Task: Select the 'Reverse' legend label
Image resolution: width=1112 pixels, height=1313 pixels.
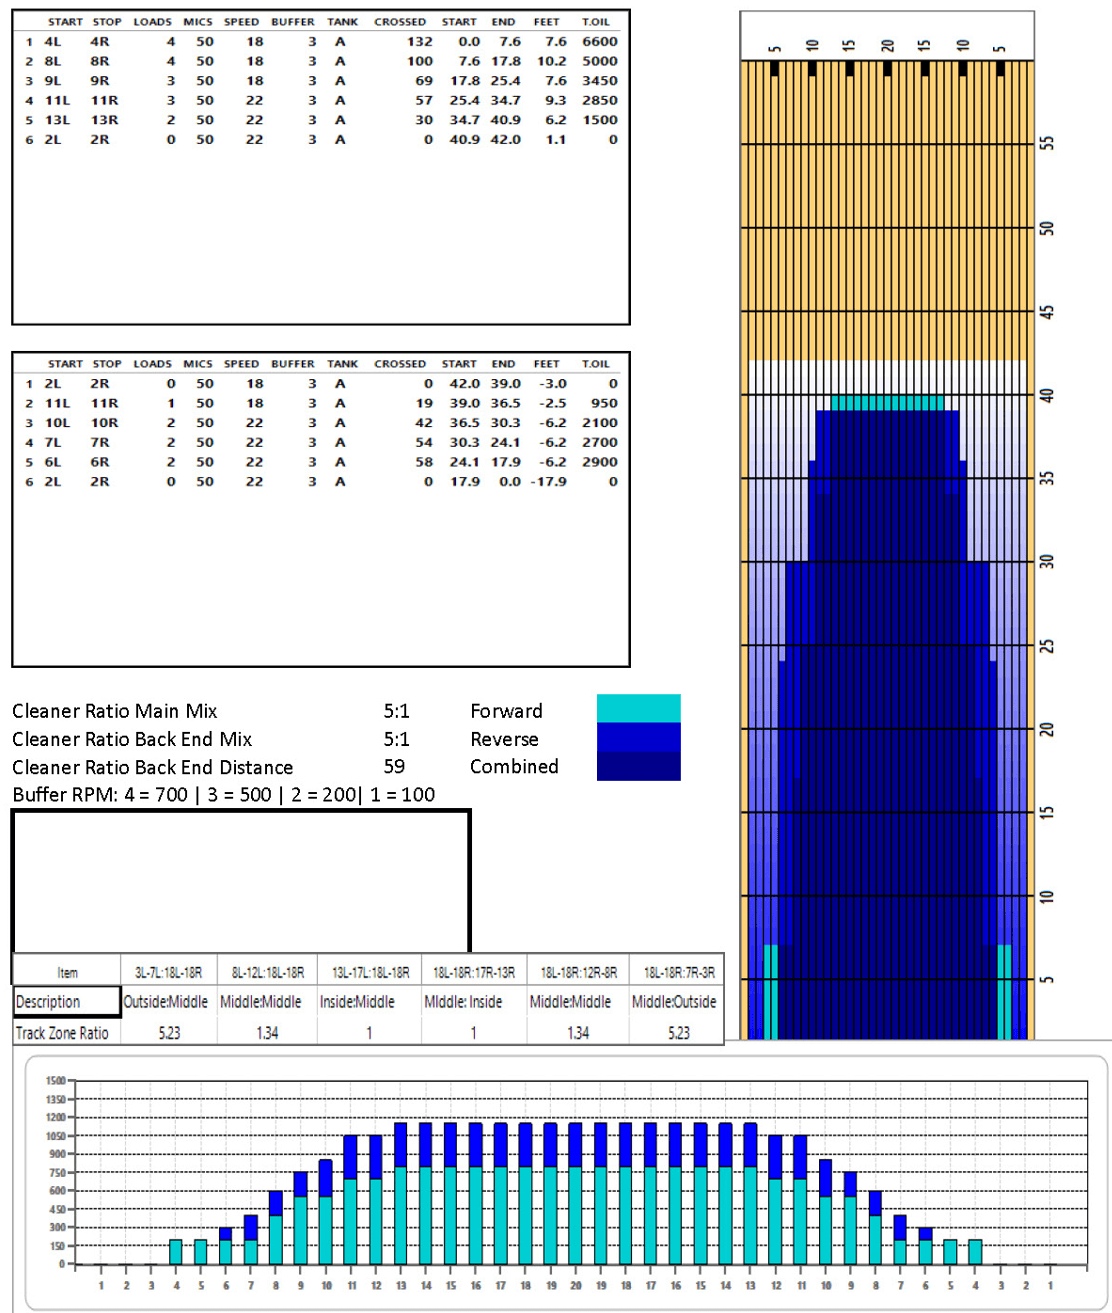Action: 504,739
